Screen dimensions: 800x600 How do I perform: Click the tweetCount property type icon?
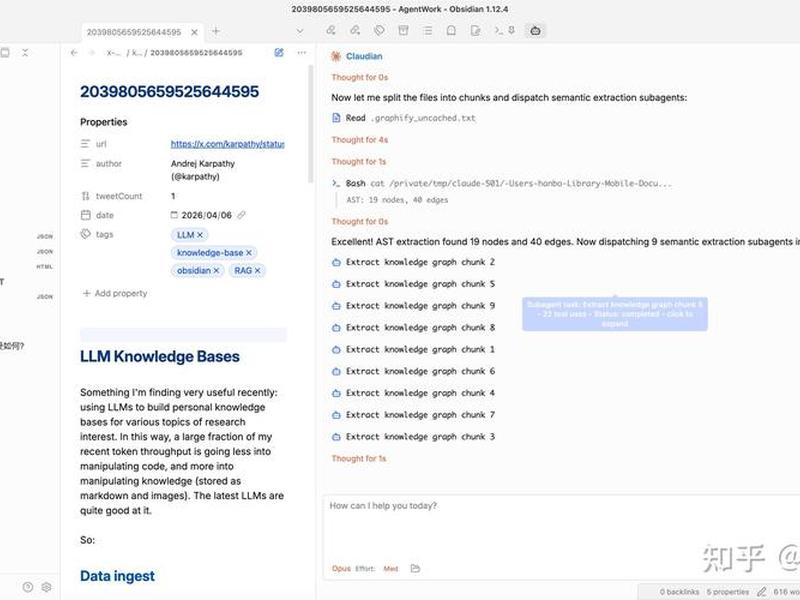pyautogui.click(x=85, y=196)
